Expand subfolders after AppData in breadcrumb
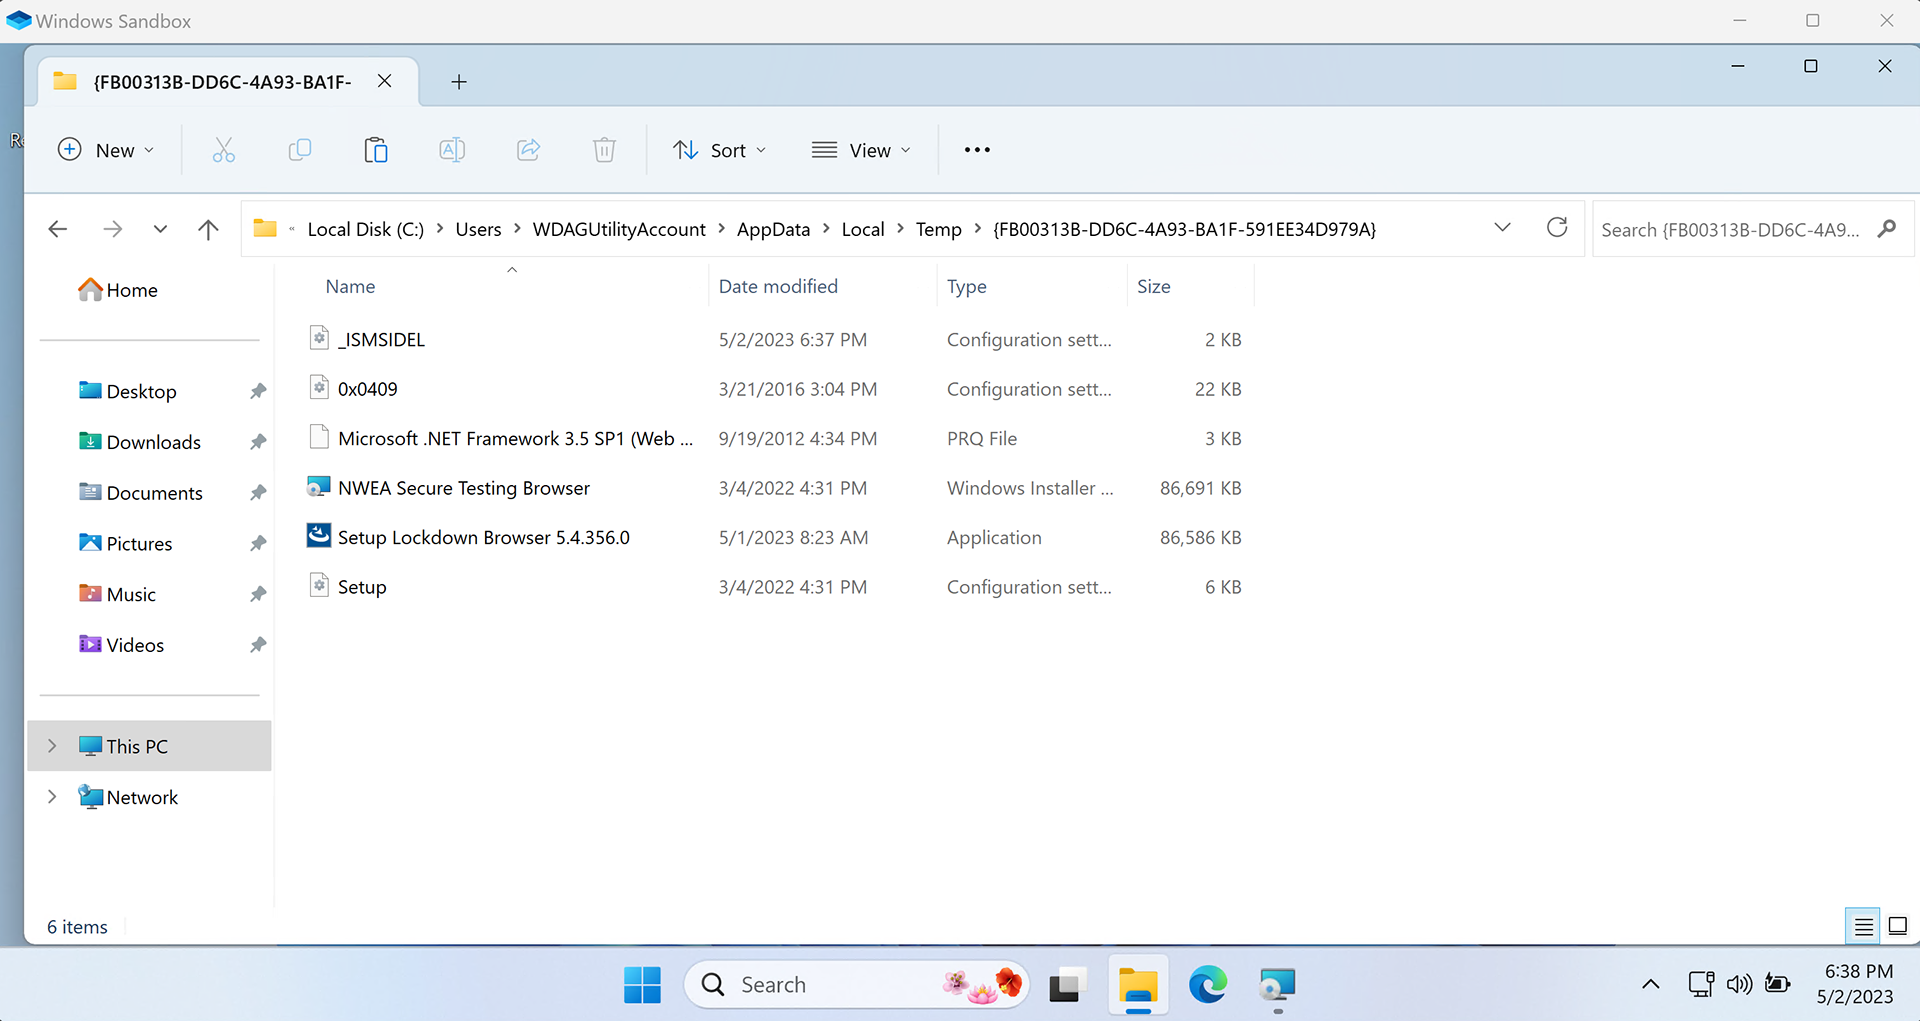 click(x=826, y=229)
